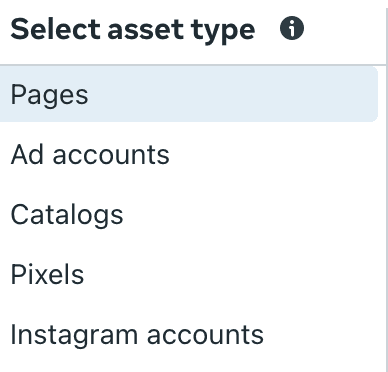This screenshot has height=372, width=388.
Task: Click the info icon beside Select asset type
Action: [292, 29]
